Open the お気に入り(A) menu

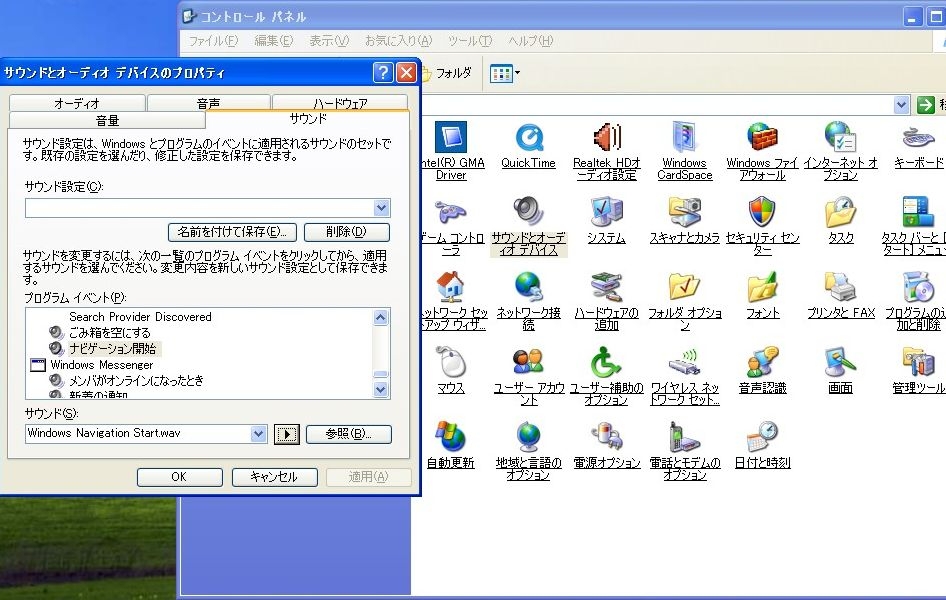click(x=398, y=41)
